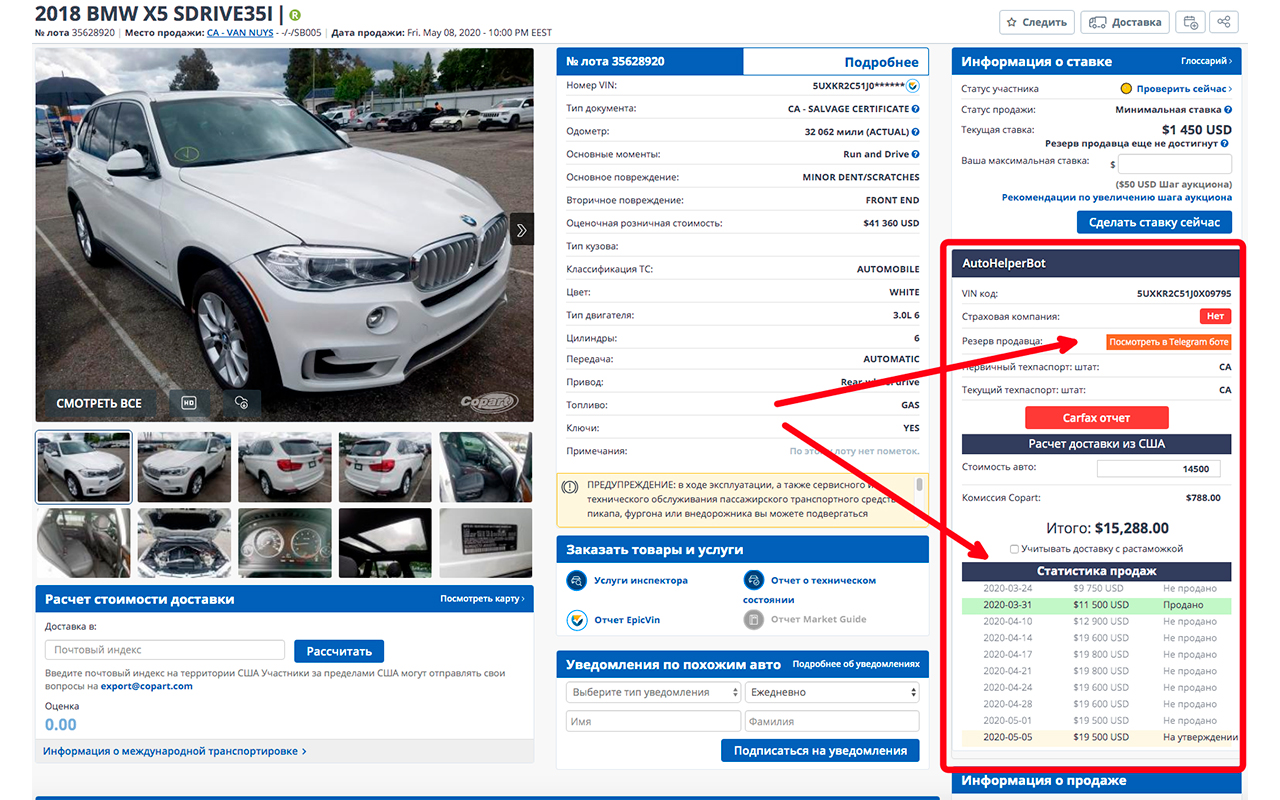The height and width of the screenshot is (800, 1280).
Task: Click the Отчет EpicVin icon
Action: [x=577, y=620]
